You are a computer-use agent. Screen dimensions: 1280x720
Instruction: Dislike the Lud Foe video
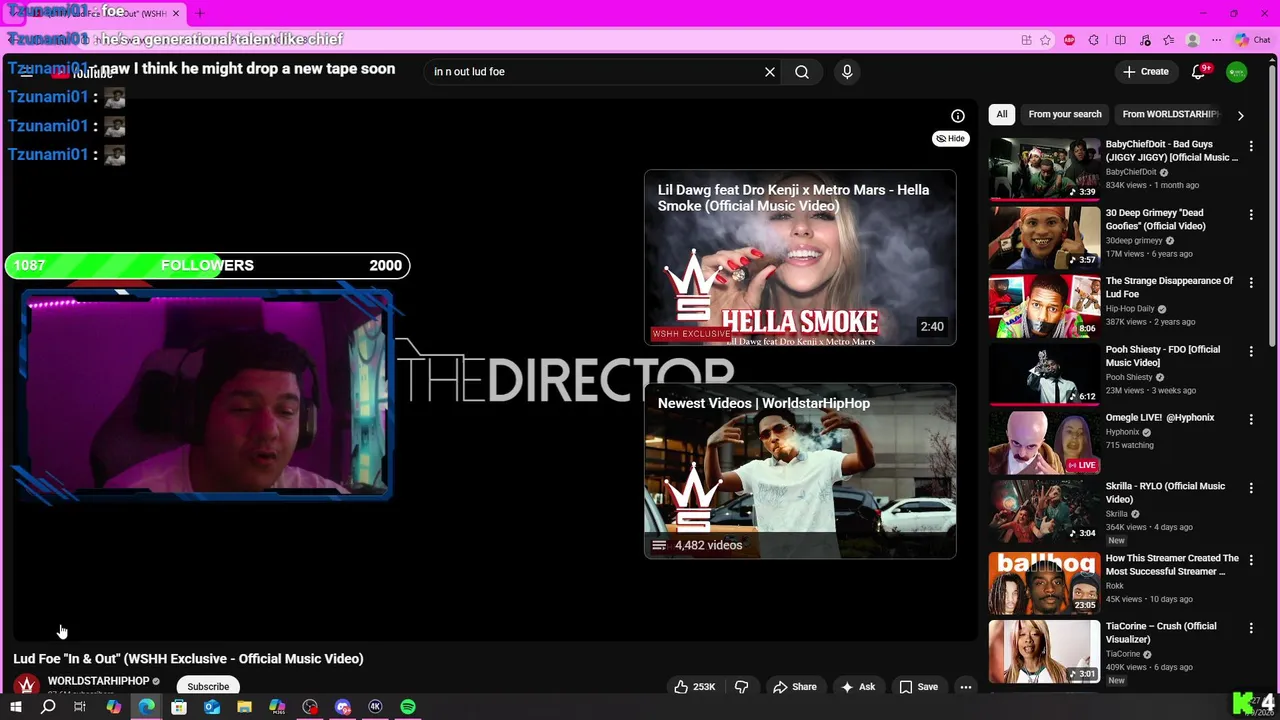pyautogui.click(x=741, y=687)
